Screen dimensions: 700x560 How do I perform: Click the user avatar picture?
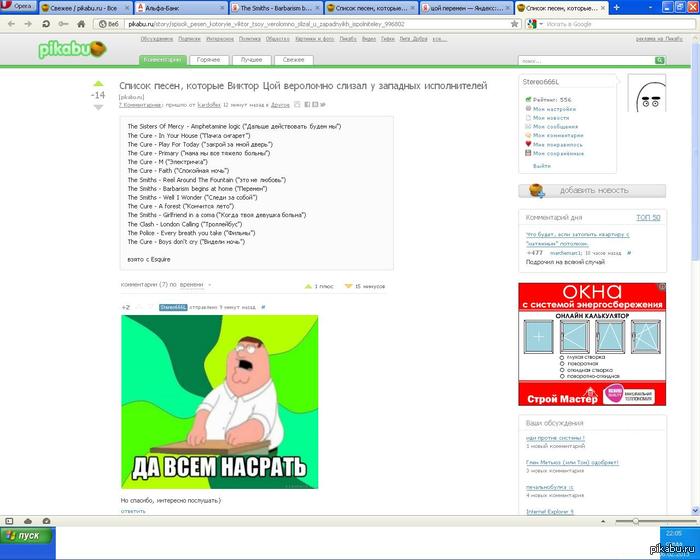coord(647,93)
